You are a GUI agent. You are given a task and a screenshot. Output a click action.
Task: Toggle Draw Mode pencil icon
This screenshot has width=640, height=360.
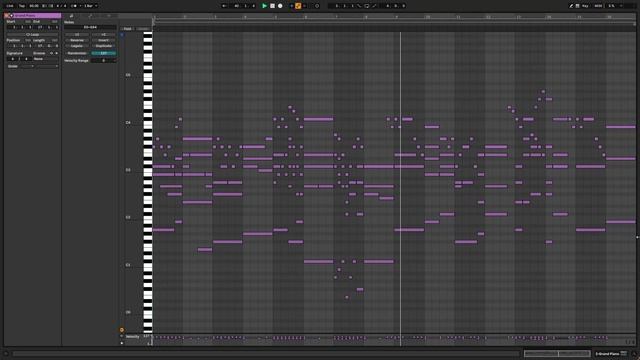coord(571,6)
